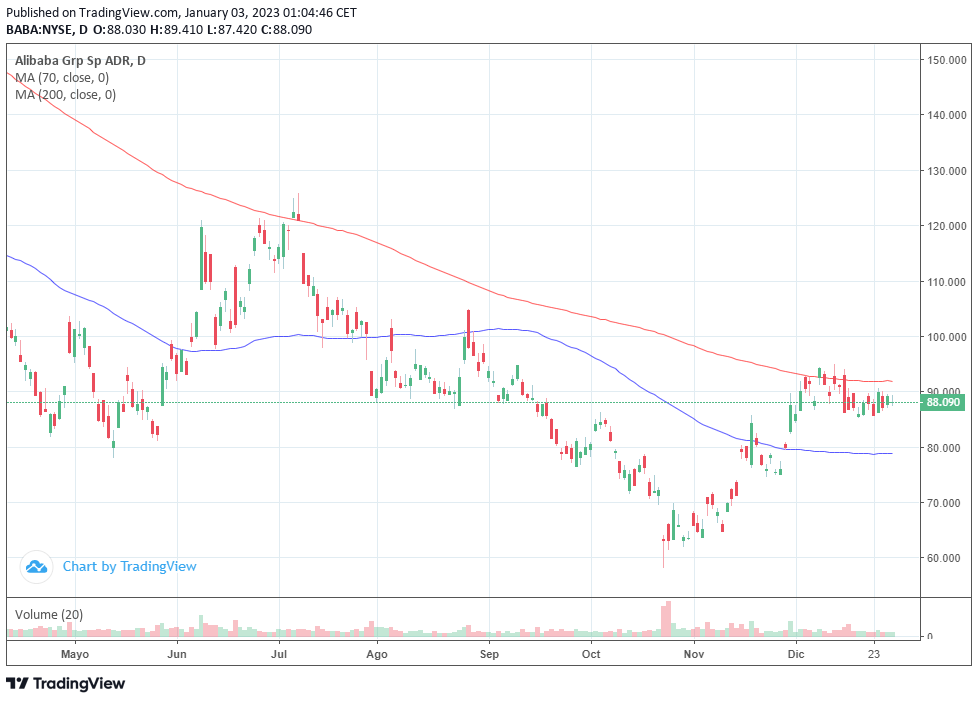The width and height of the screenshot is (978, 702).
Task: Click the 110.000 price axis label
Action: [947, 281]
